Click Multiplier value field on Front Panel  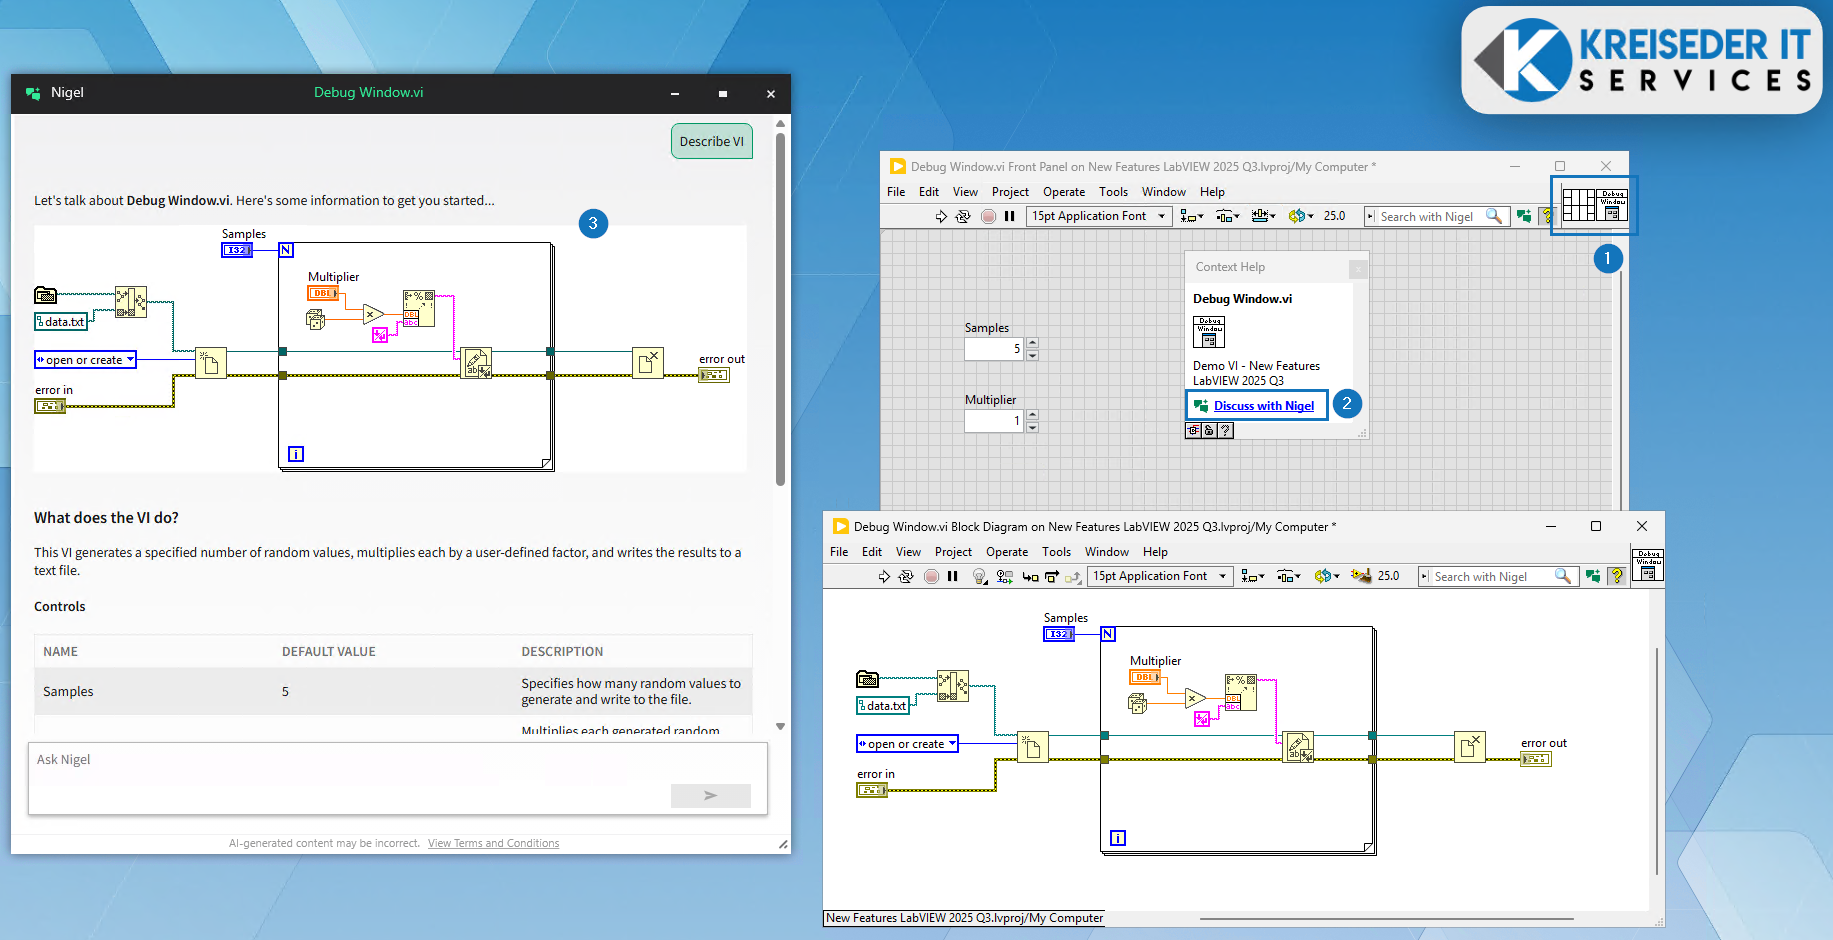click(994, 421)
